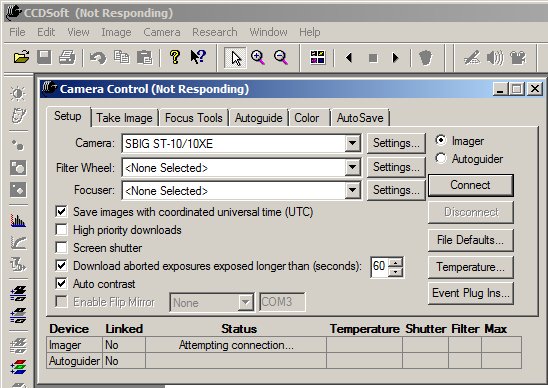
Task: Enable High priority downloads checkbox
Action: pos(61,230)
